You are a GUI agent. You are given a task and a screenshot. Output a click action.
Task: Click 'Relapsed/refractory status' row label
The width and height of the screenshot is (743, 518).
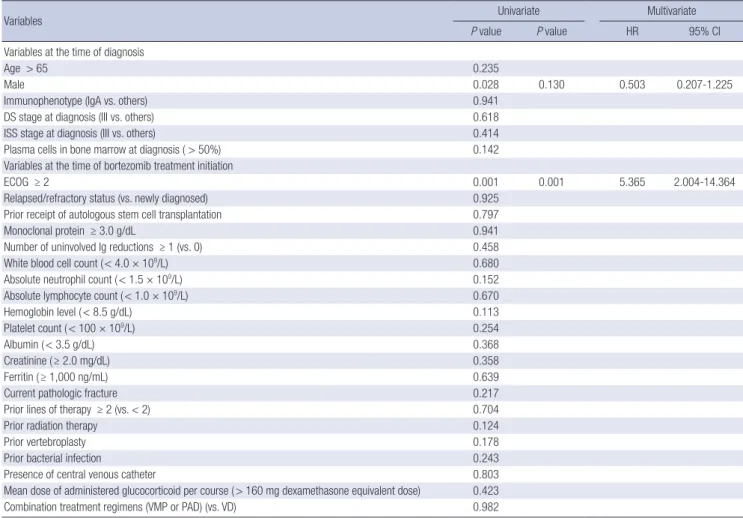[106, 198]
